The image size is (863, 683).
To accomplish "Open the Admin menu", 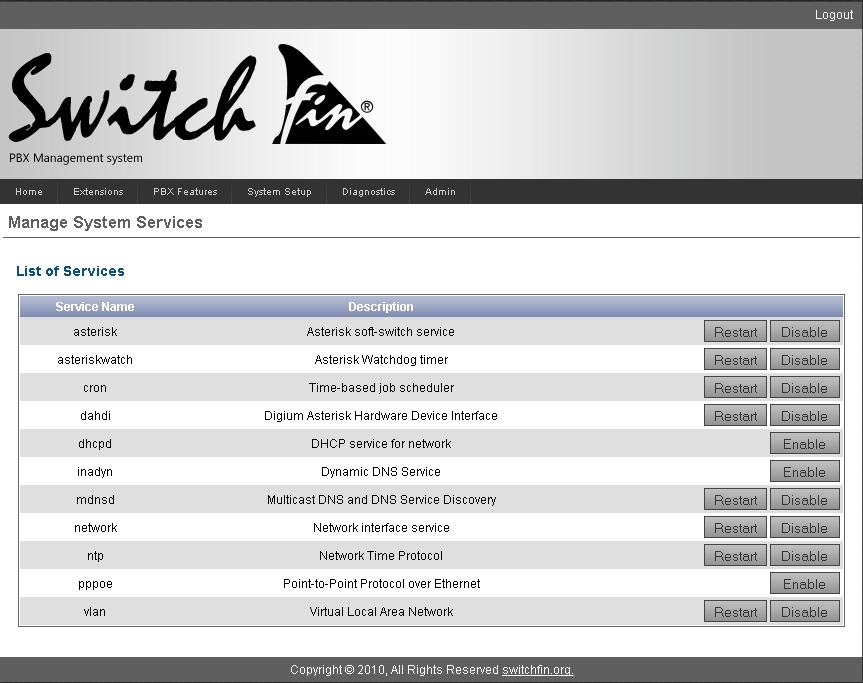I will tap(440, 192).
